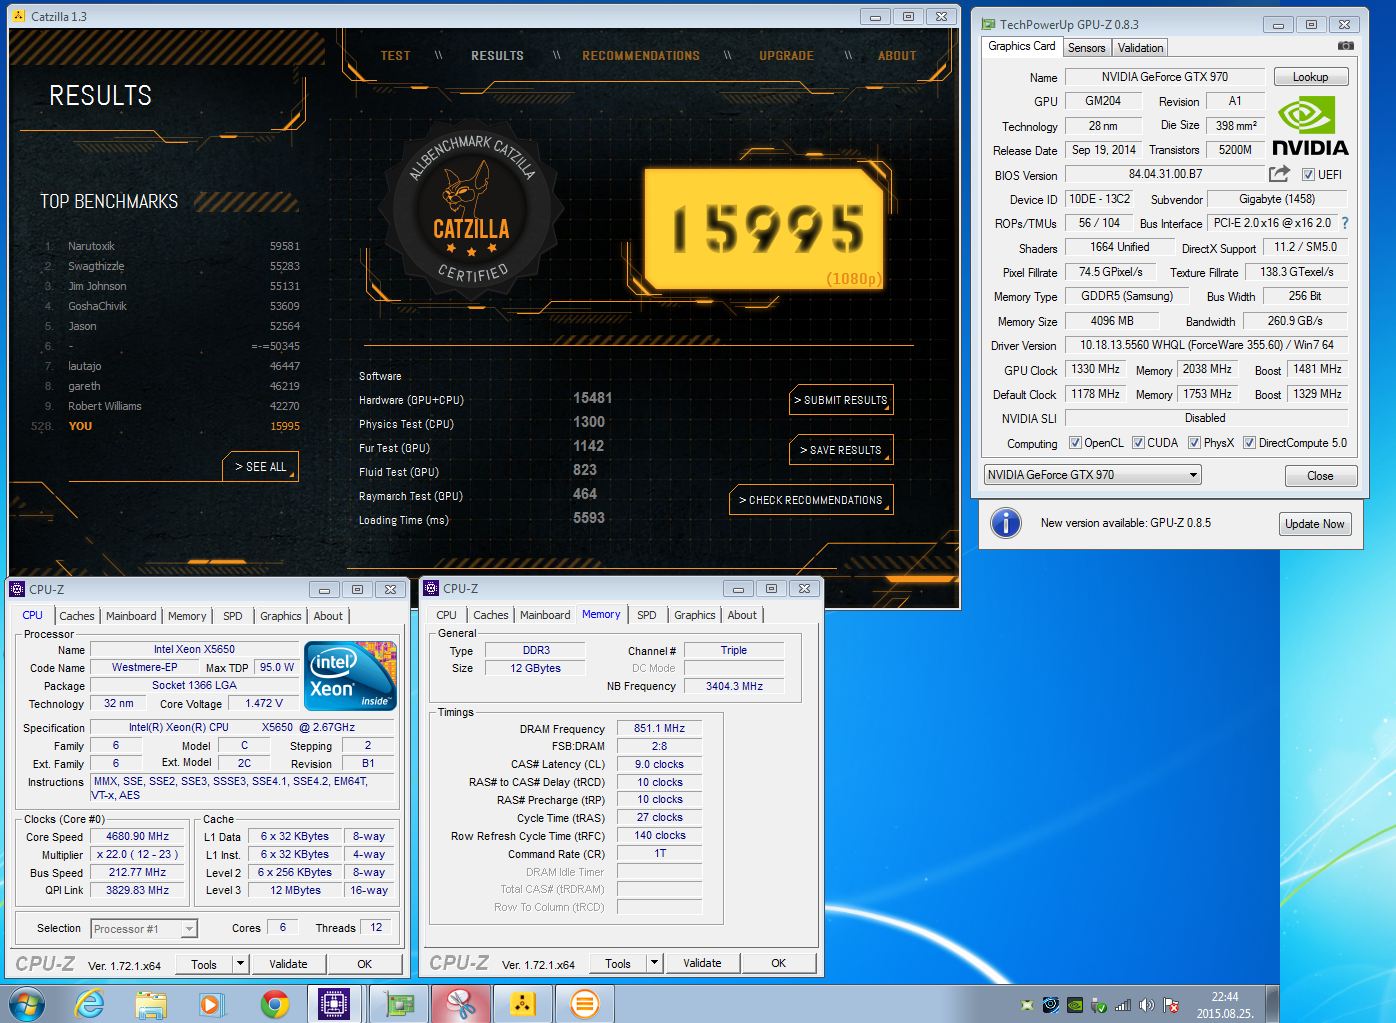Click CHECK RECOMMENDATIONS in Catzilla
Image resolution: width=1396 pixels, height=1023 pixels.
[x=811, y=500]
